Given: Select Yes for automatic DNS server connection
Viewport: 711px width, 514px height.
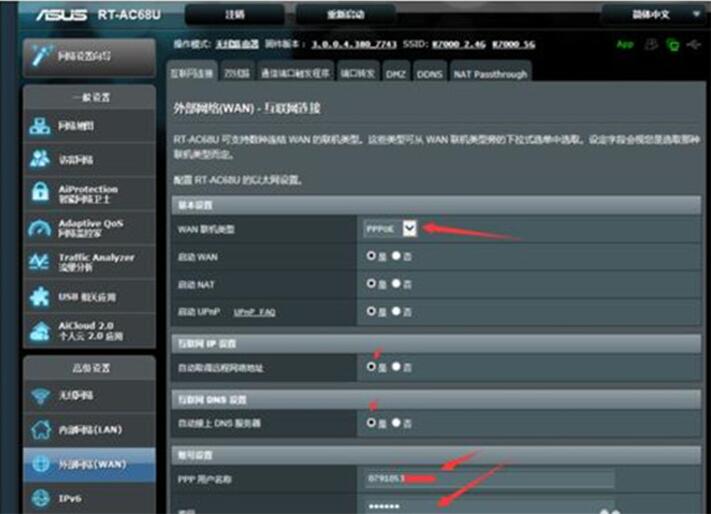Looking at the screenshot, I should [x=371, y=422].
